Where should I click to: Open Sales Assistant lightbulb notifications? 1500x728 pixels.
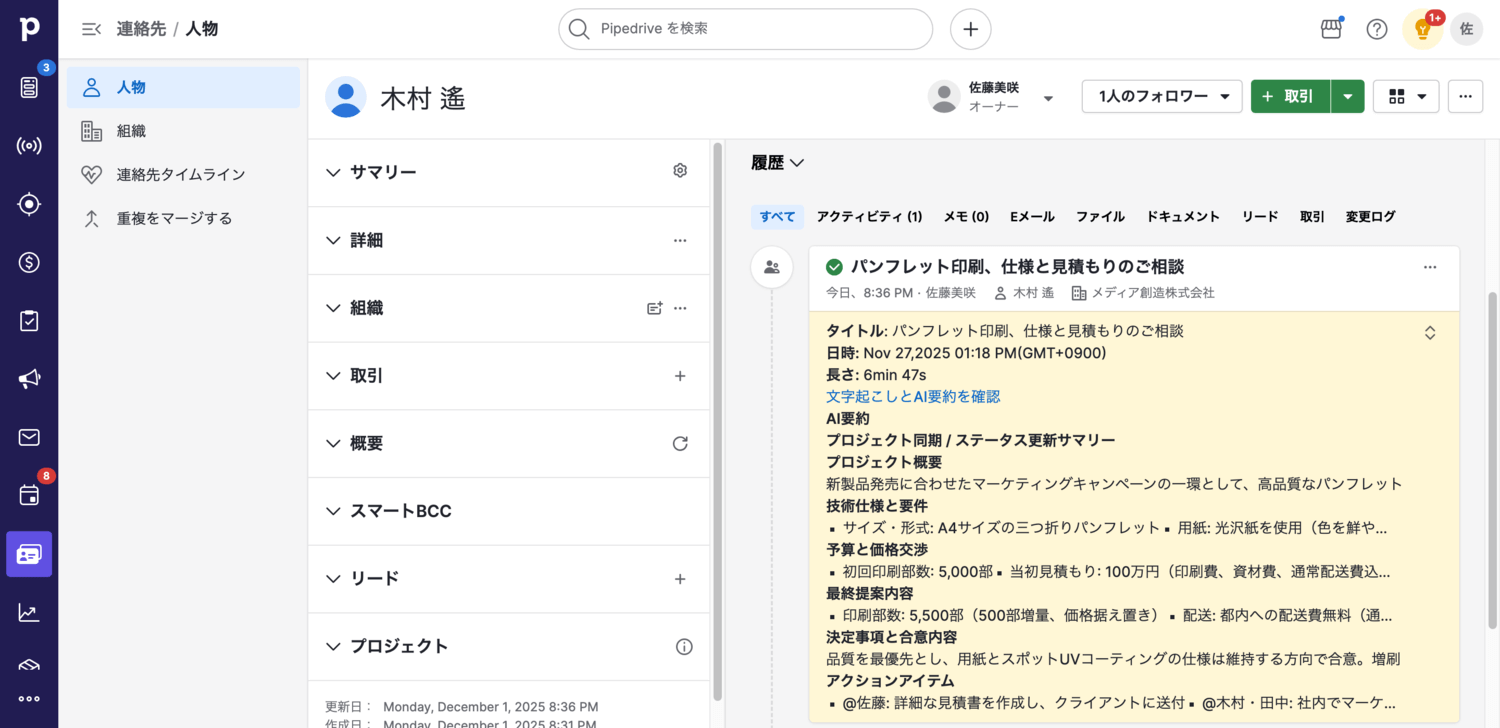(1422, 29)
